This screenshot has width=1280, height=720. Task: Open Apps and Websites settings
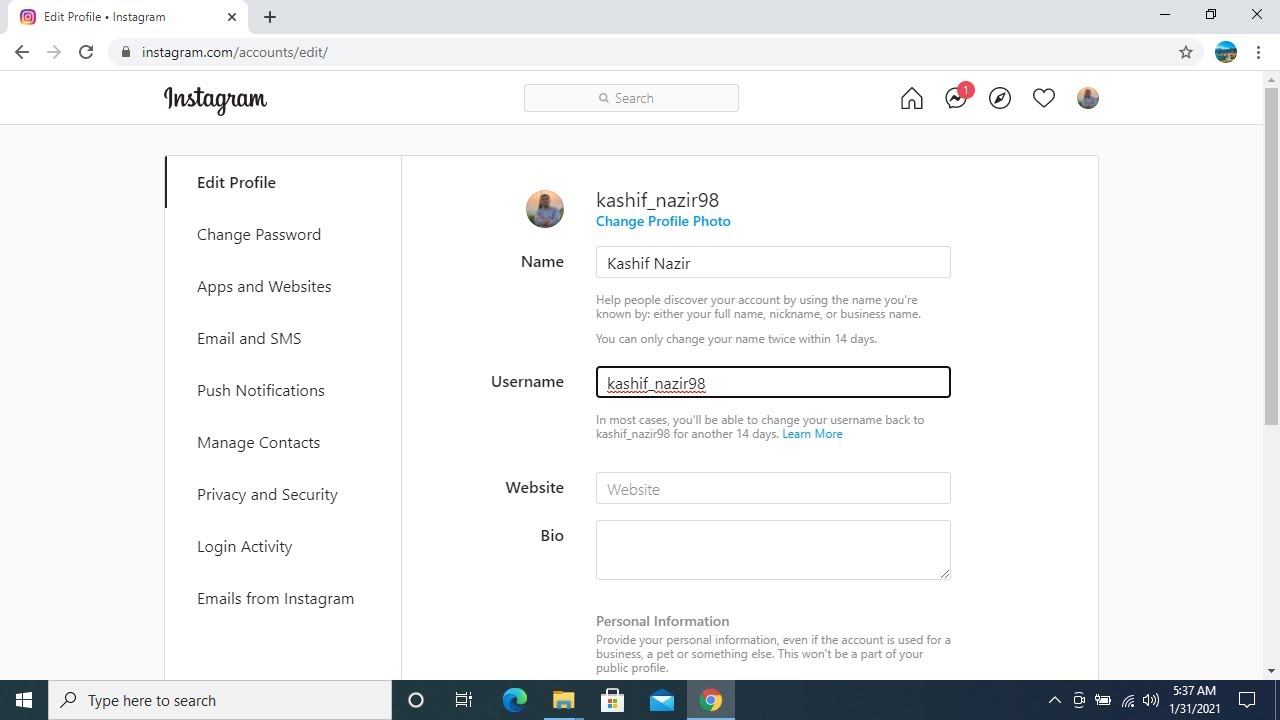pyautogui.click(x=264, y=286)
